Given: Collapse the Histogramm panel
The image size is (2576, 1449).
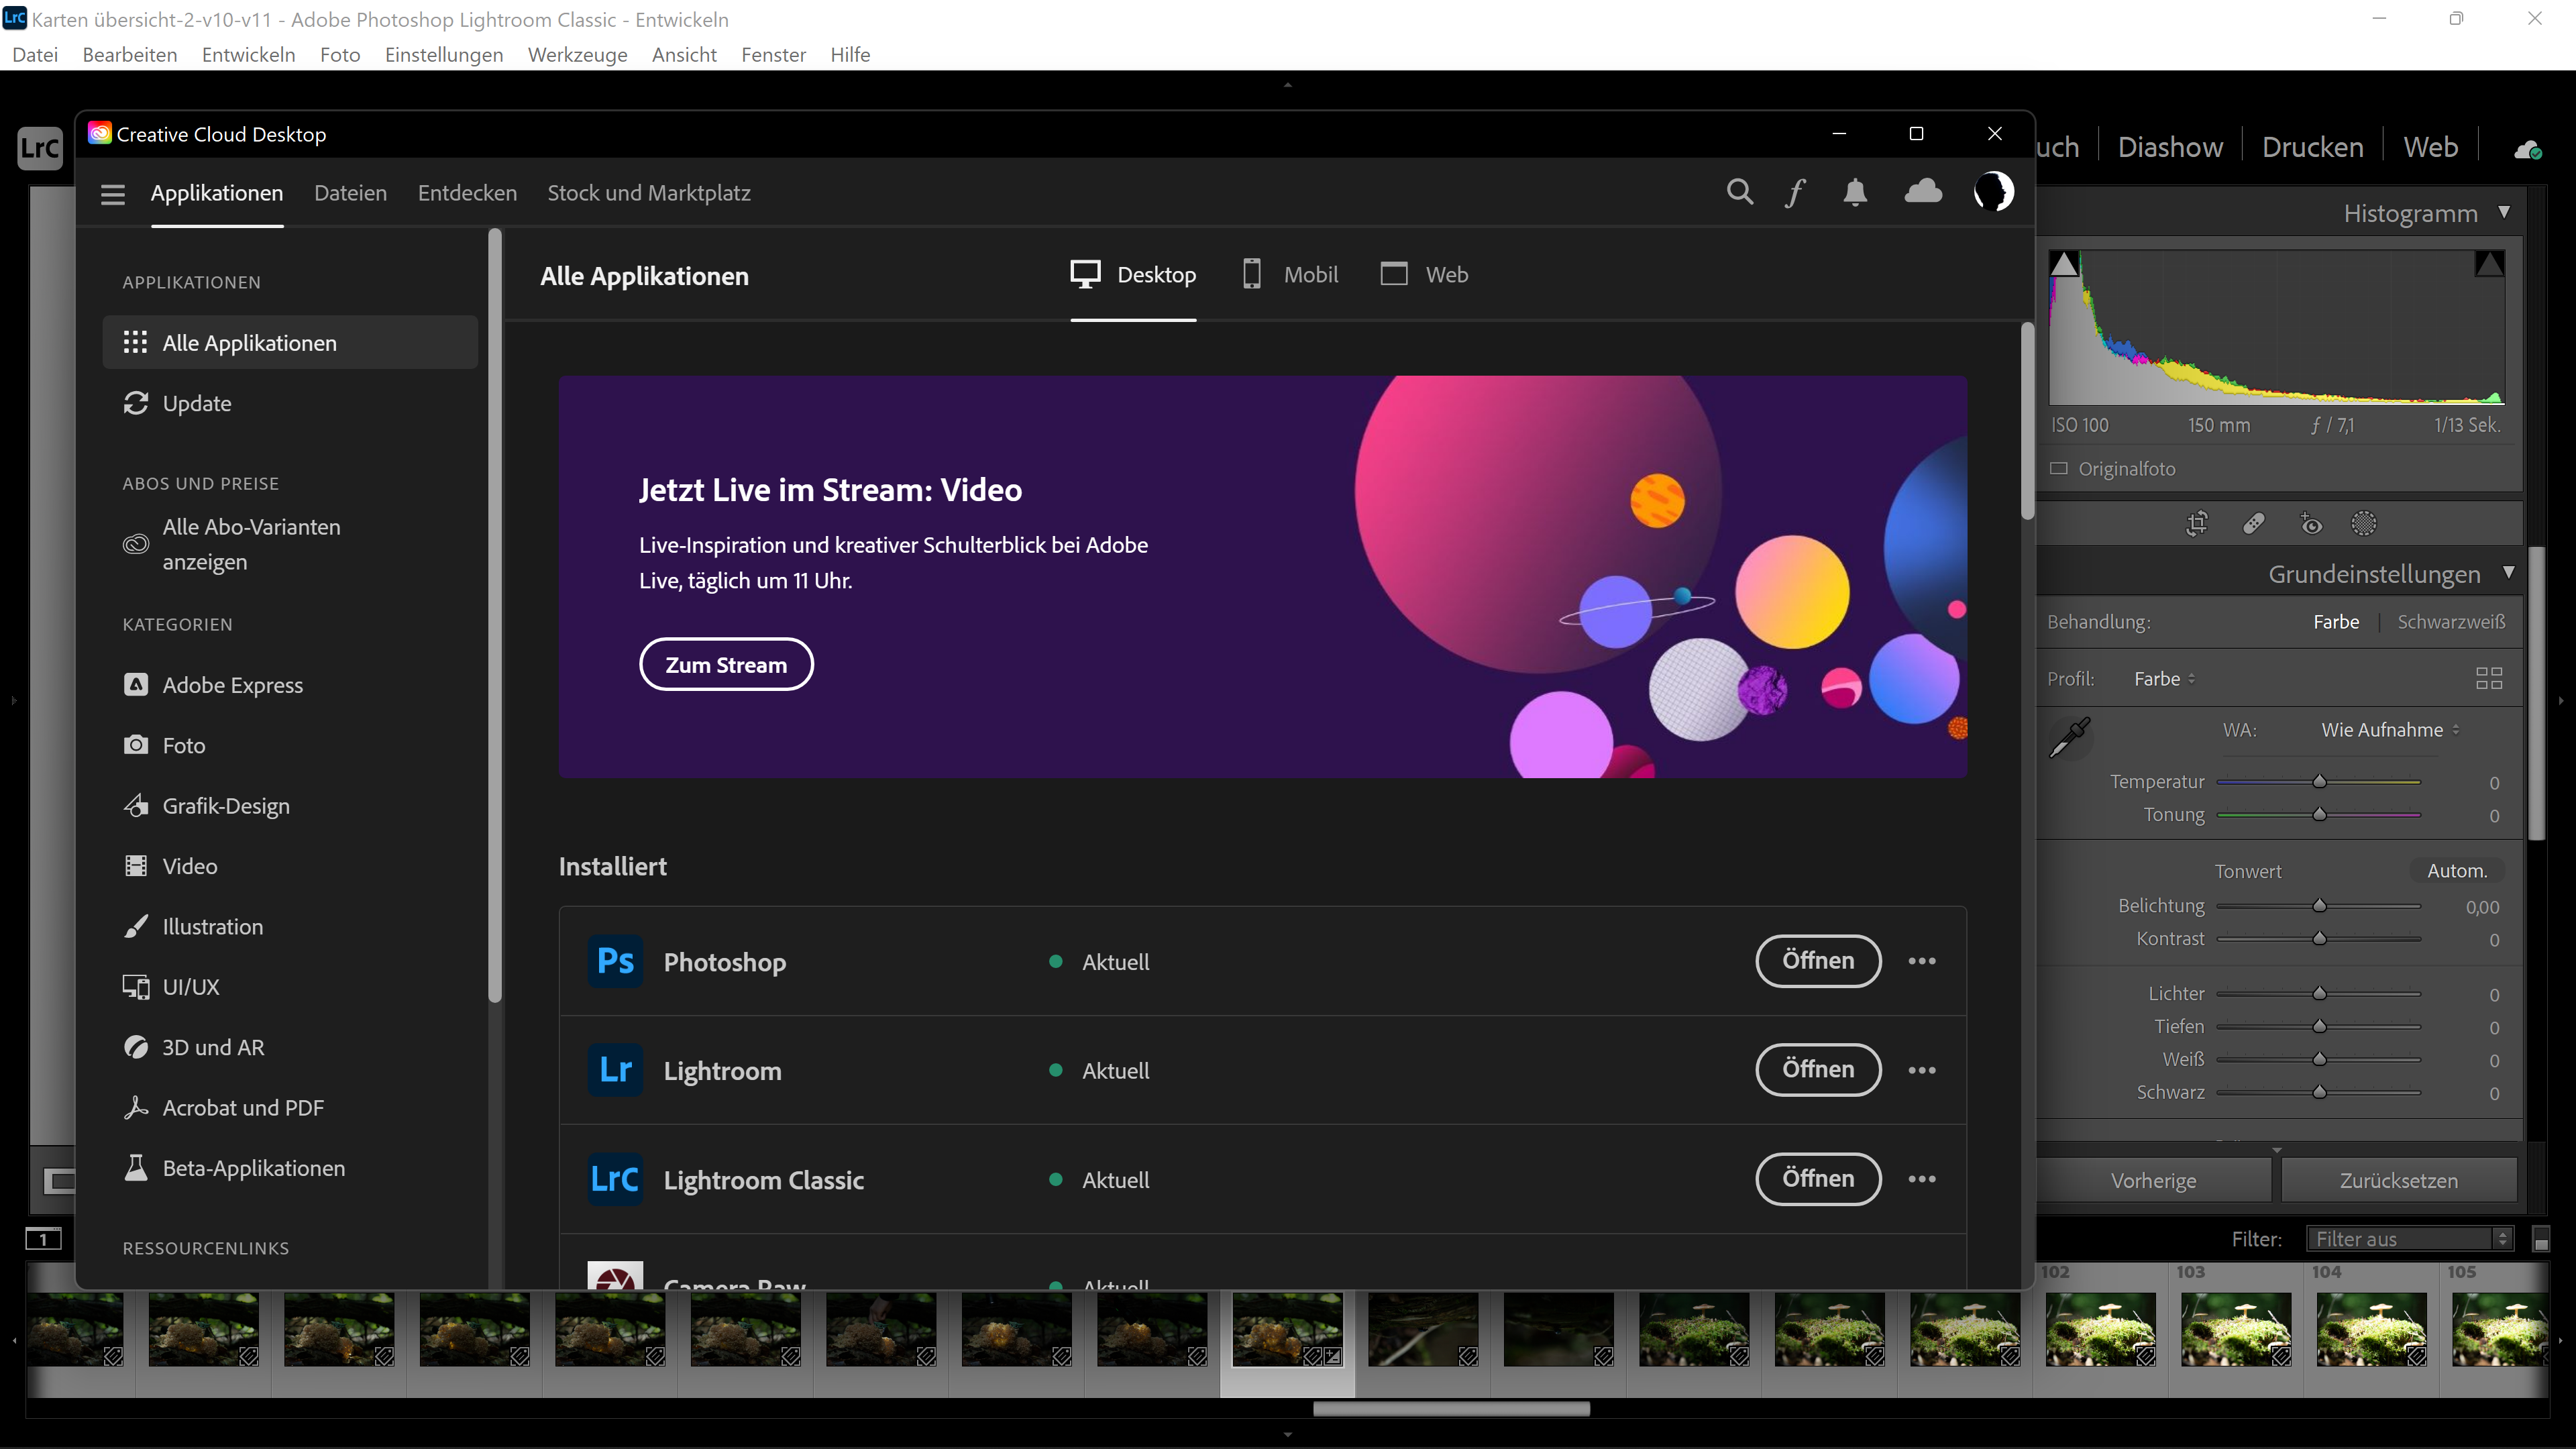Looking at the screenshot, I should coord(2505,212).
